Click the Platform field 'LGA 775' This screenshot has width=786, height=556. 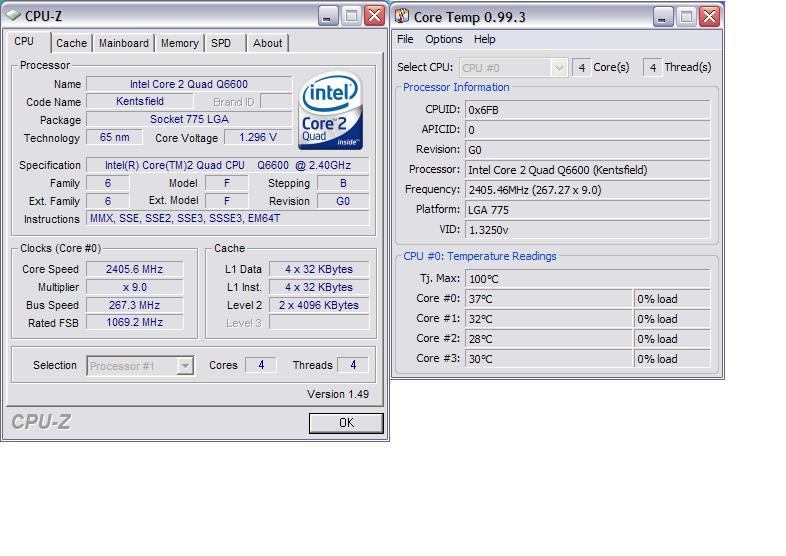coord(587,210)
